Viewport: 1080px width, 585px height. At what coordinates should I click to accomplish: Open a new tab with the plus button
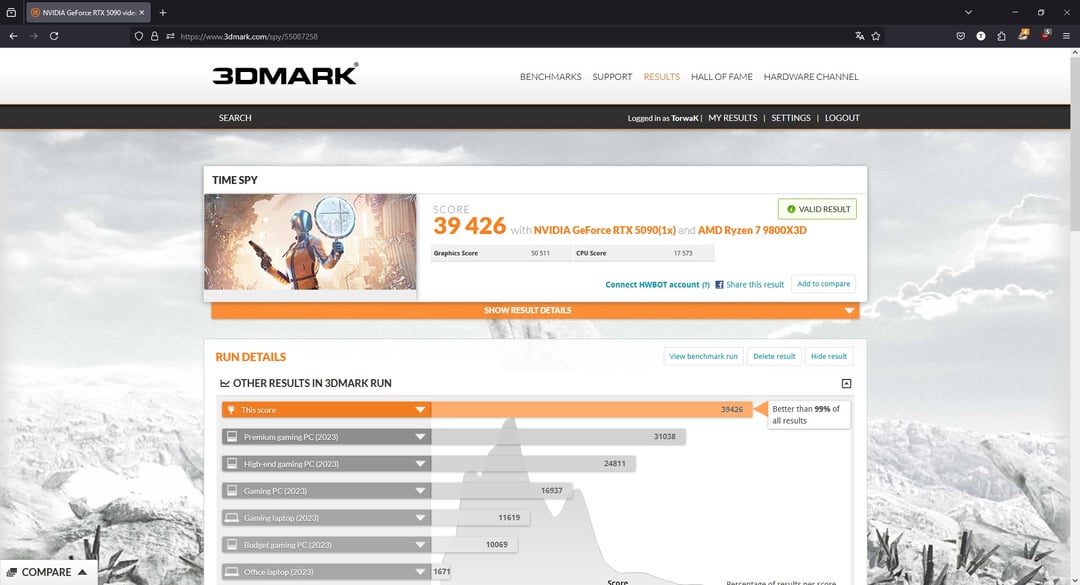click(163, 12)
